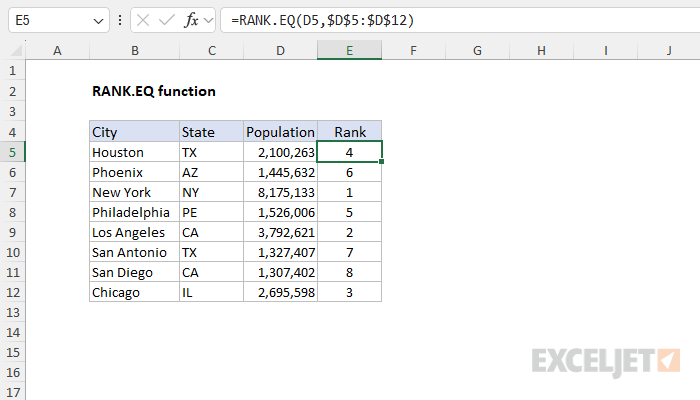
Task: Click the 'Rank' header cell
Action: (x=350, y=132)
